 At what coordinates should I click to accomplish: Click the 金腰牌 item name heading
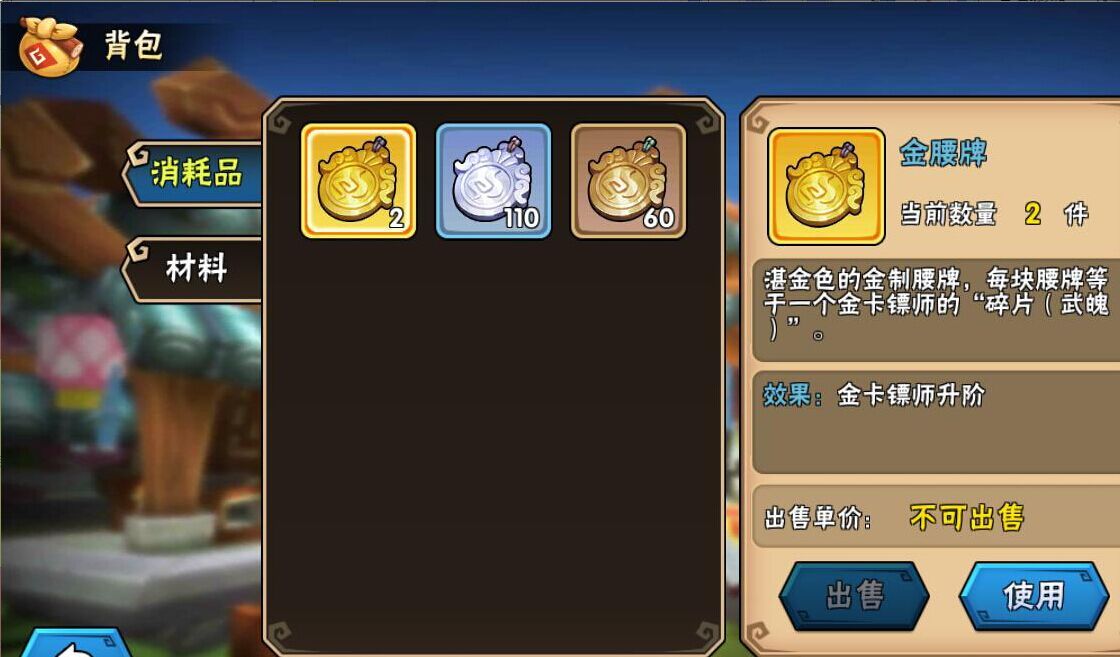click(943, 152)
